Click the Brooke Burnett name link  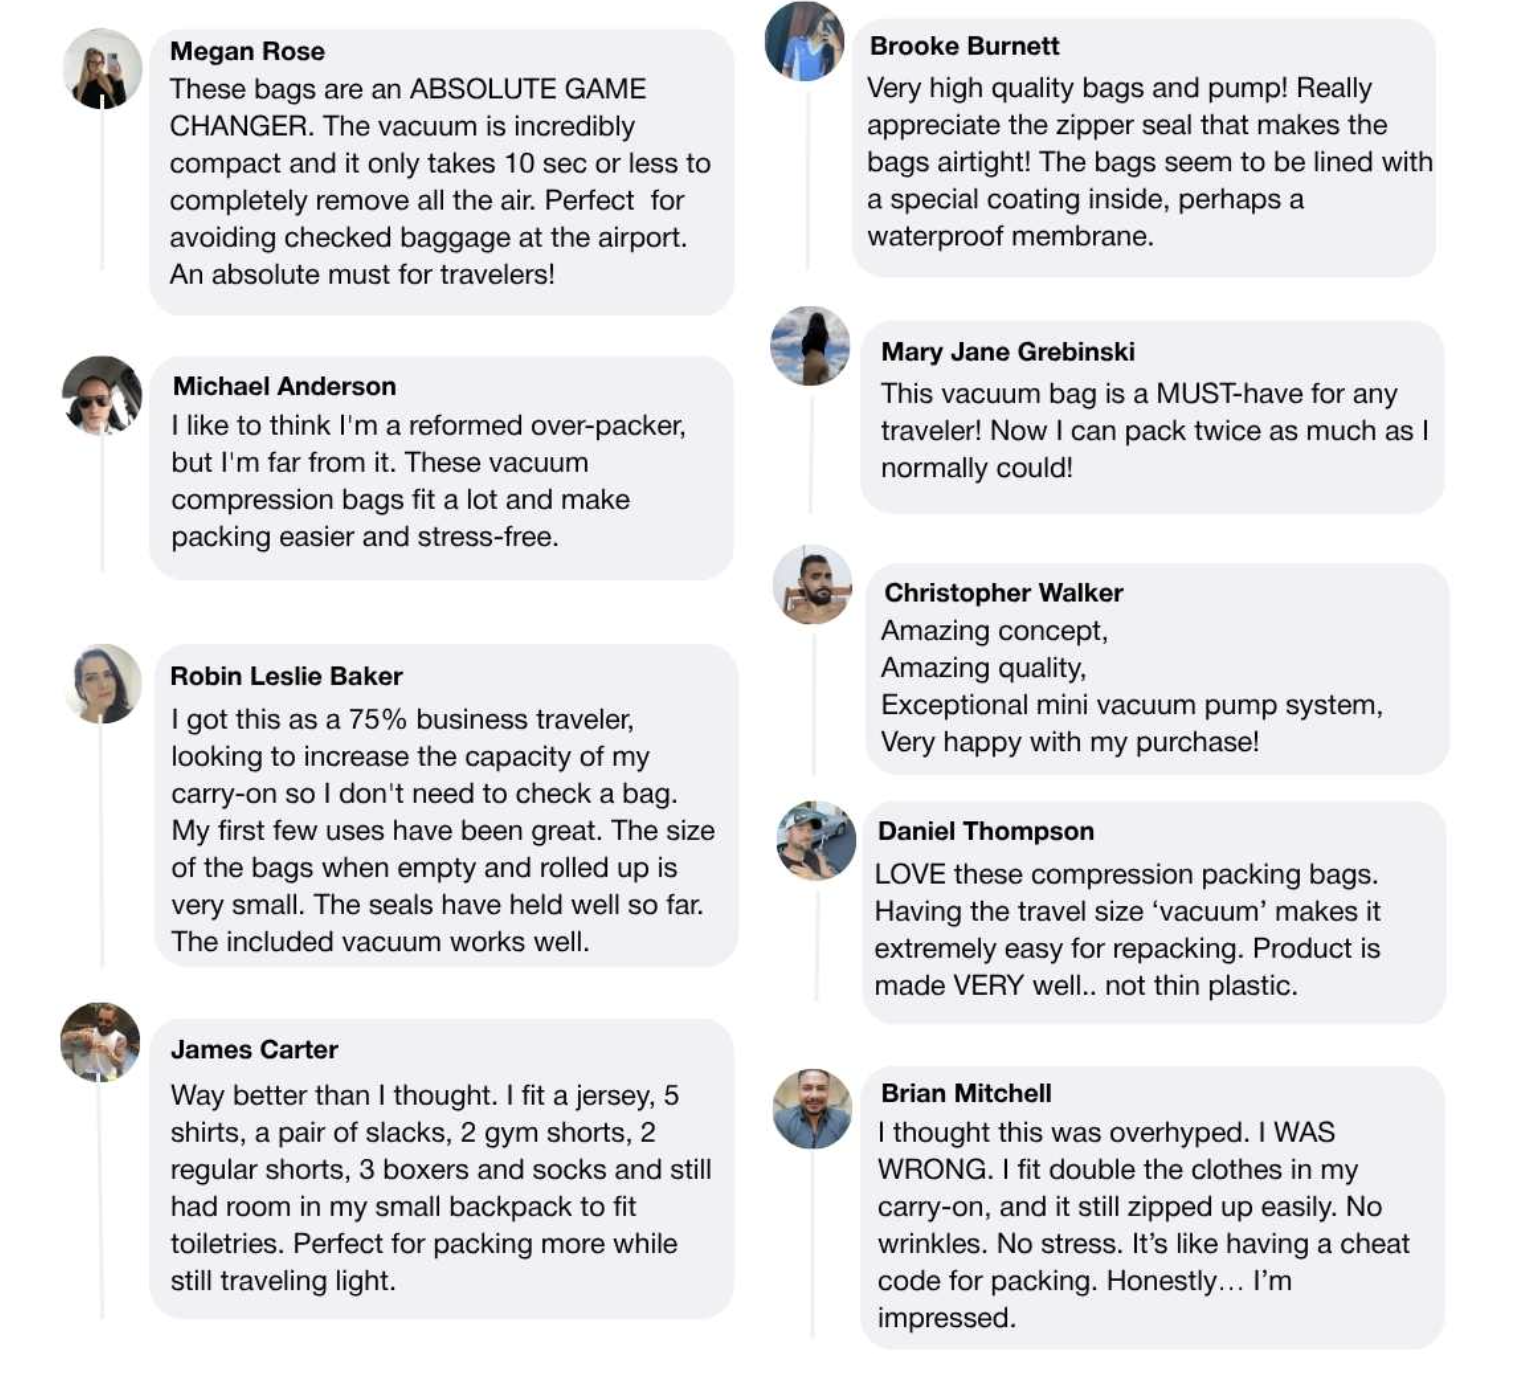(x=964, y=46)
